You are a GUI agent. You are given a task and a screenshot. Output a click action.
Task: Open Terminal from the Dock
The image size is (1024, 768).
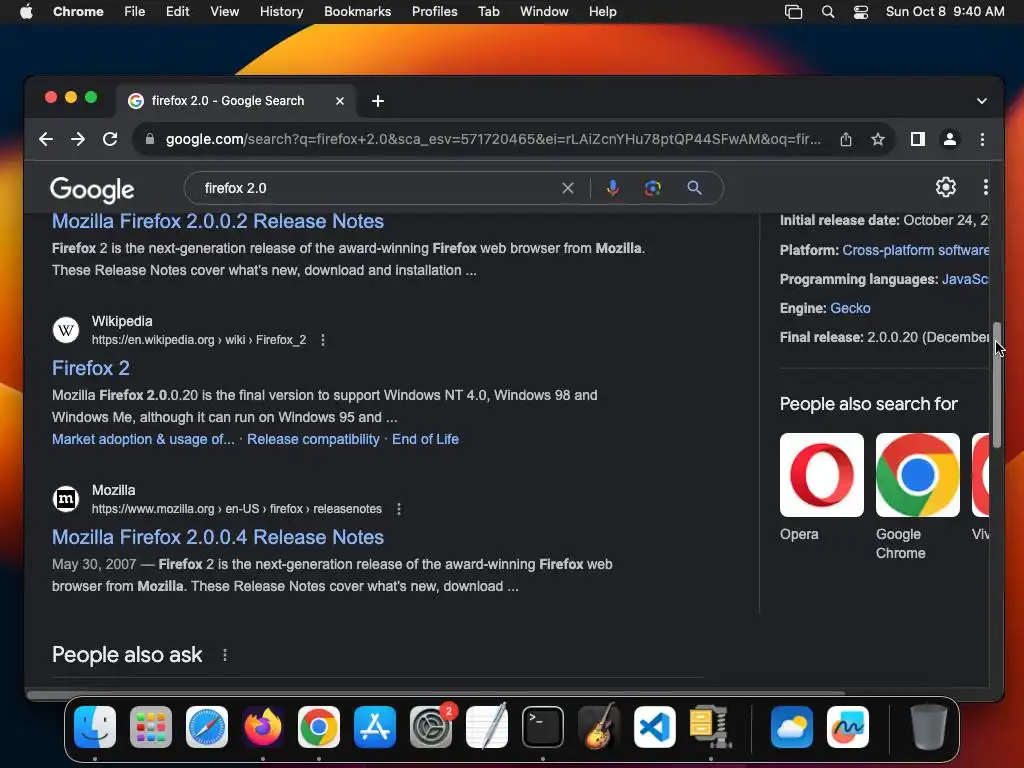coord(542,726)
